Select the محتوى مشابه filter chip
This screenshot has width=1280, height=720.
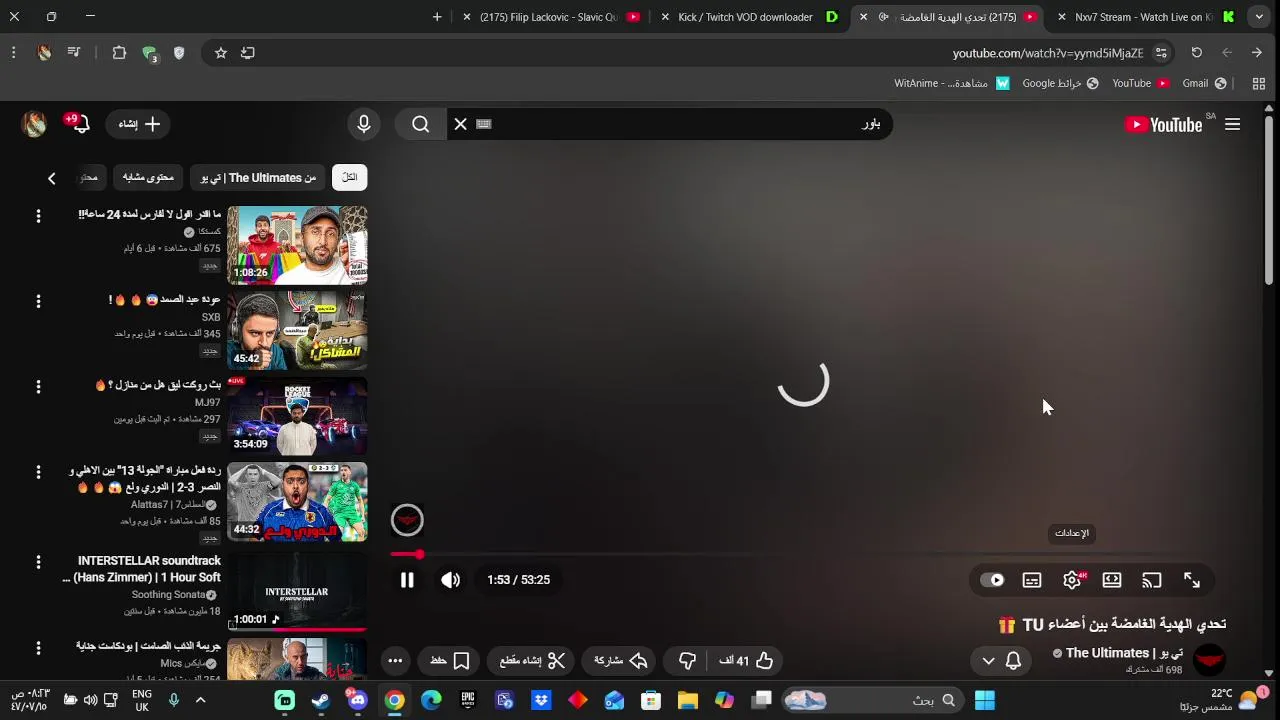pyautogui.click(x=148, y=177)
